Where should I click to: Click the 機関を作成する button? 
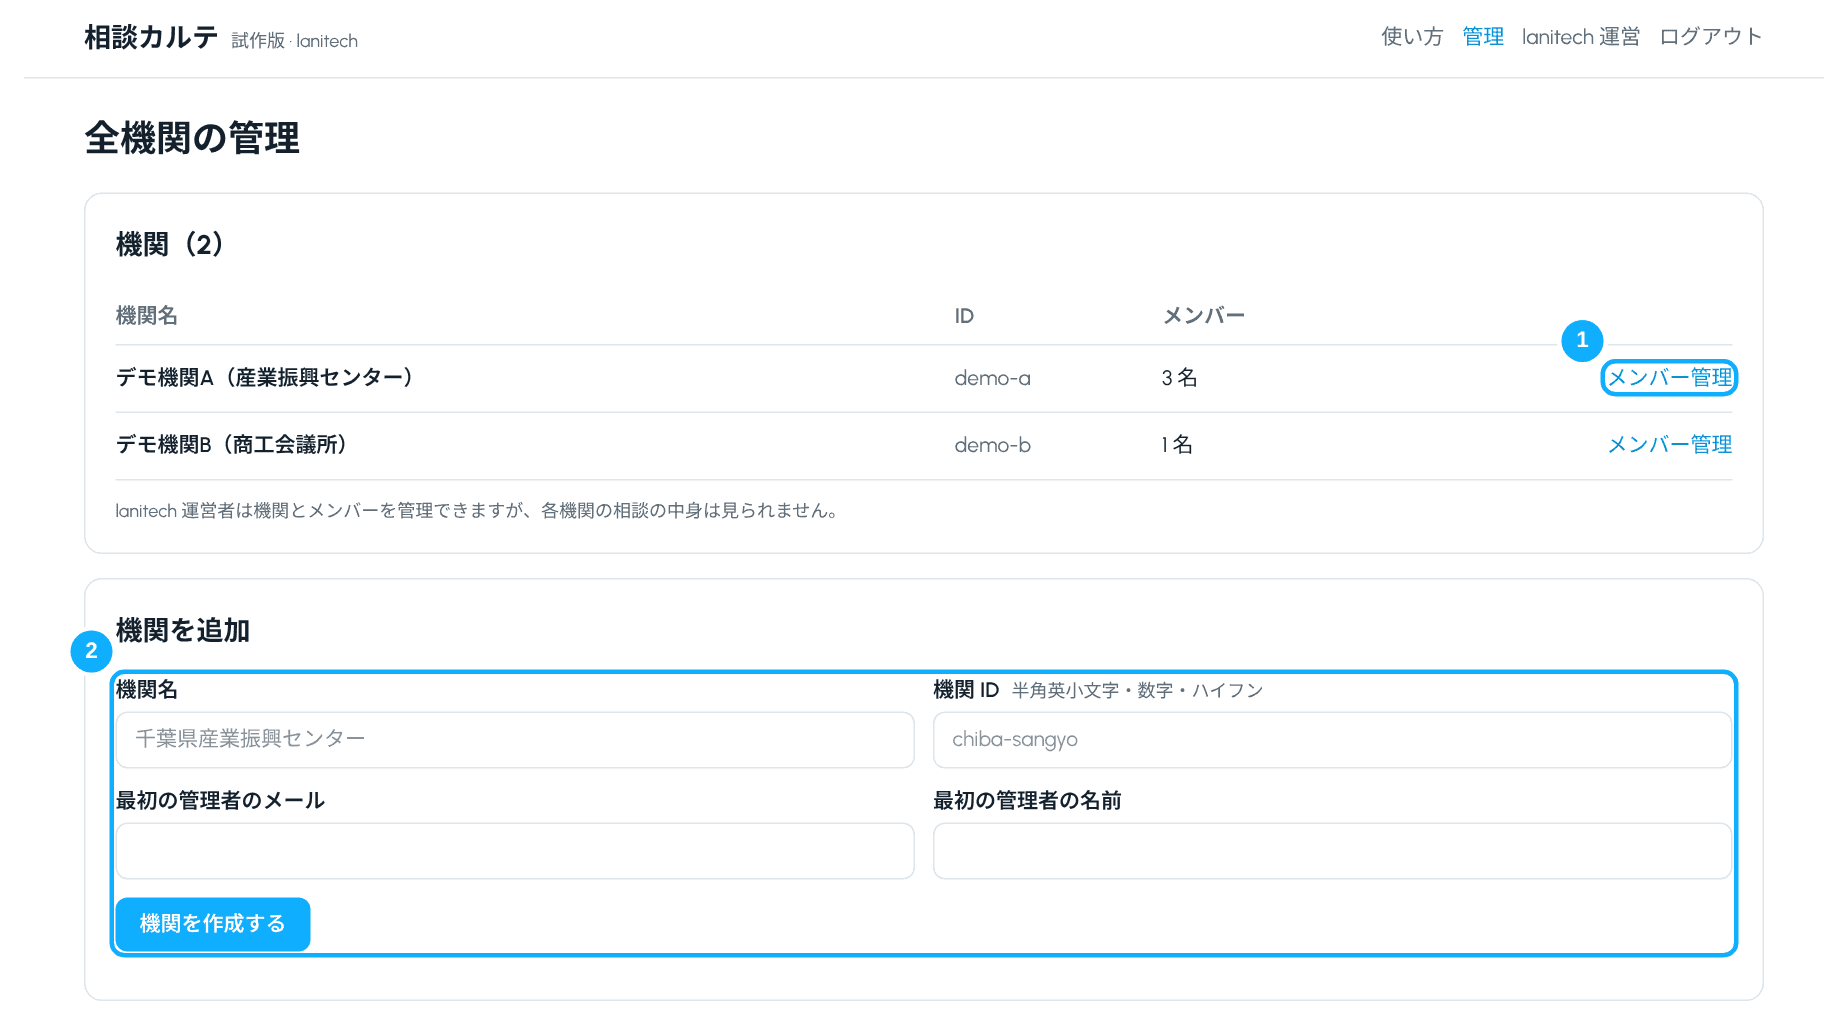[213, 924]
